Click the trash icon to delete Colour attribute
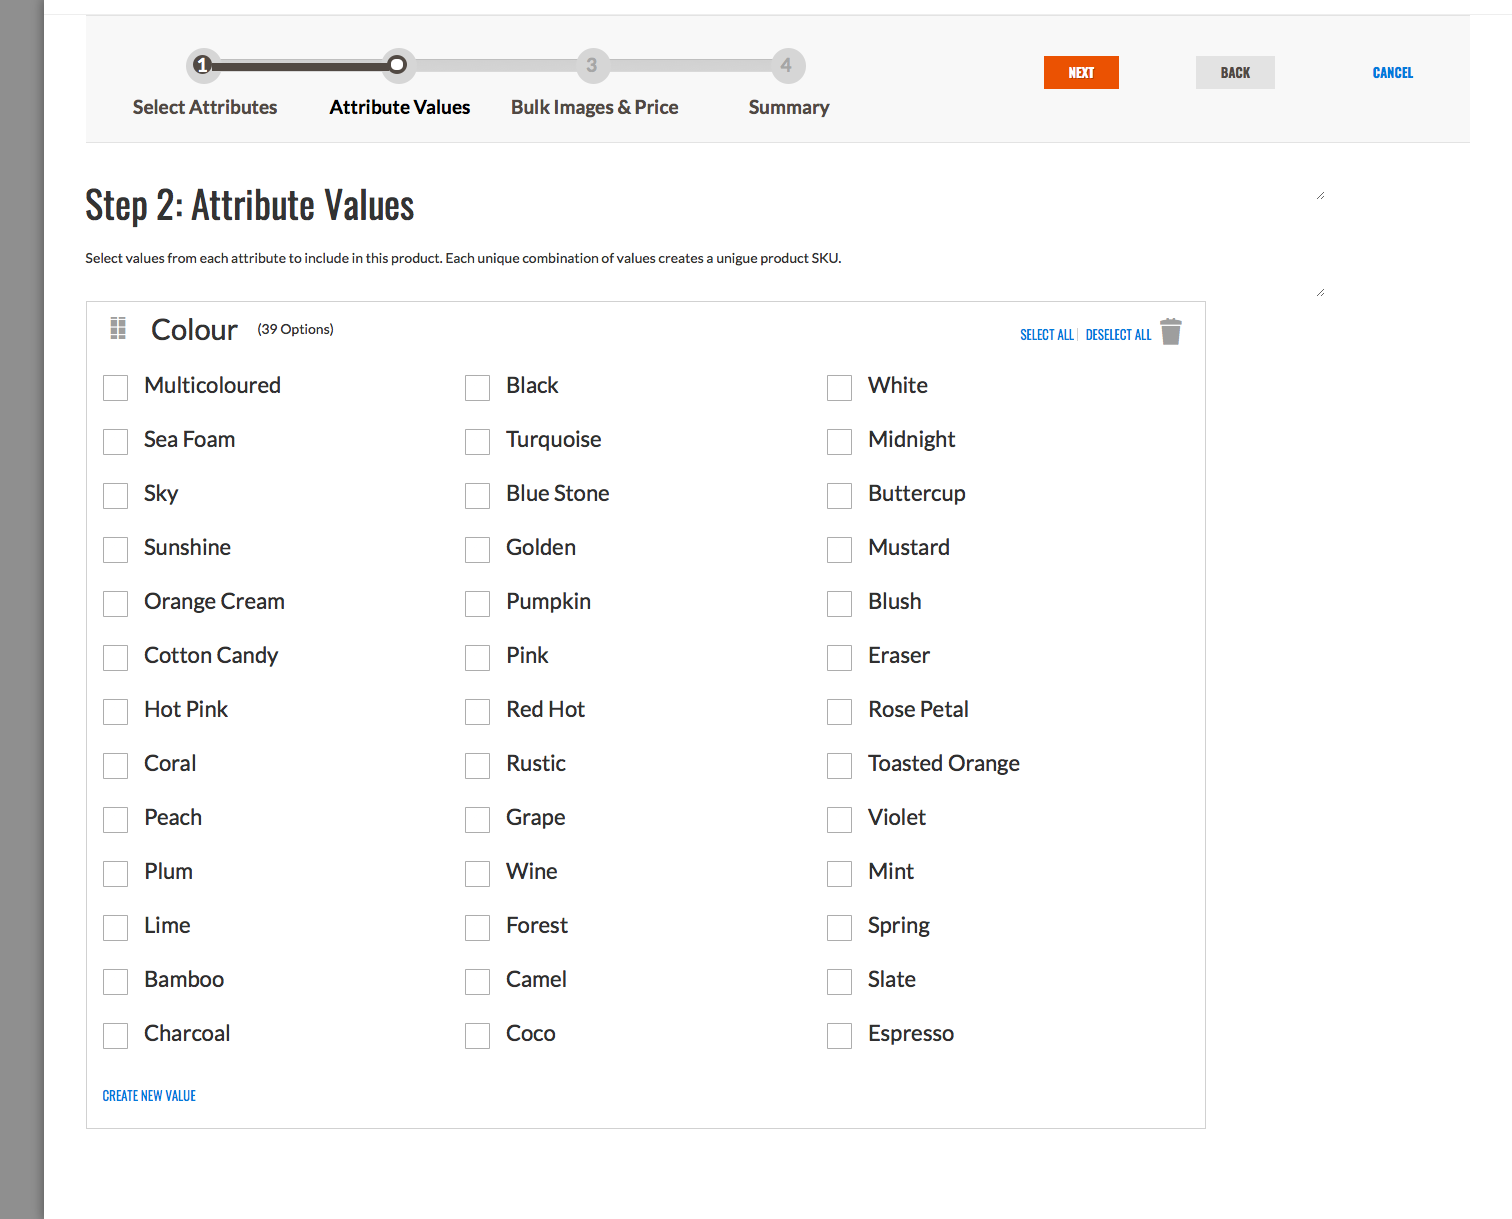Viewport: 1512px width, 1219px height. point(1171,331)
